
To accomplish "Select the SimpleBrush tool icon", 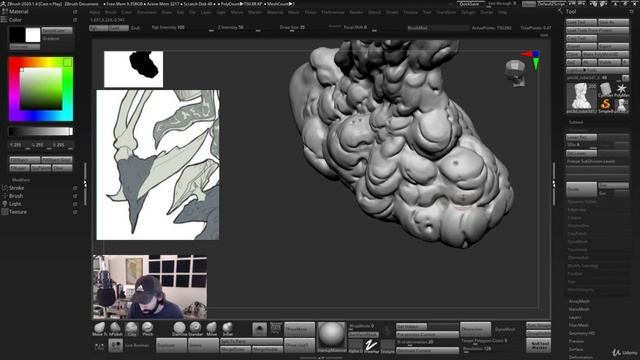I will (x=606, y=105).
